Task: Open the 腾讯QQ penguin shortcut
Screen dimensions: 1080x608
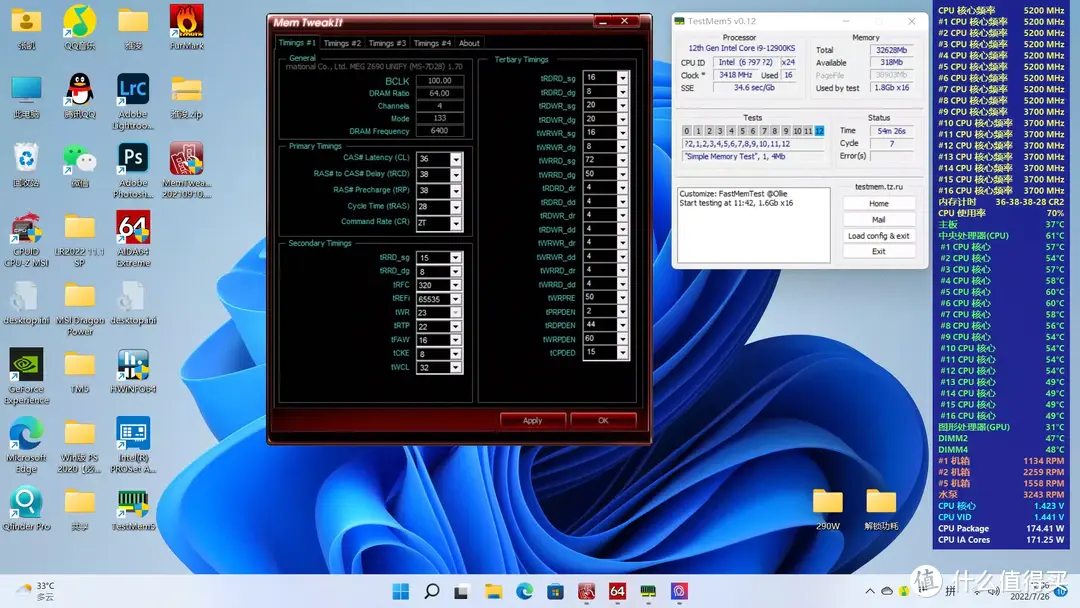Action: tap(79, 96)
